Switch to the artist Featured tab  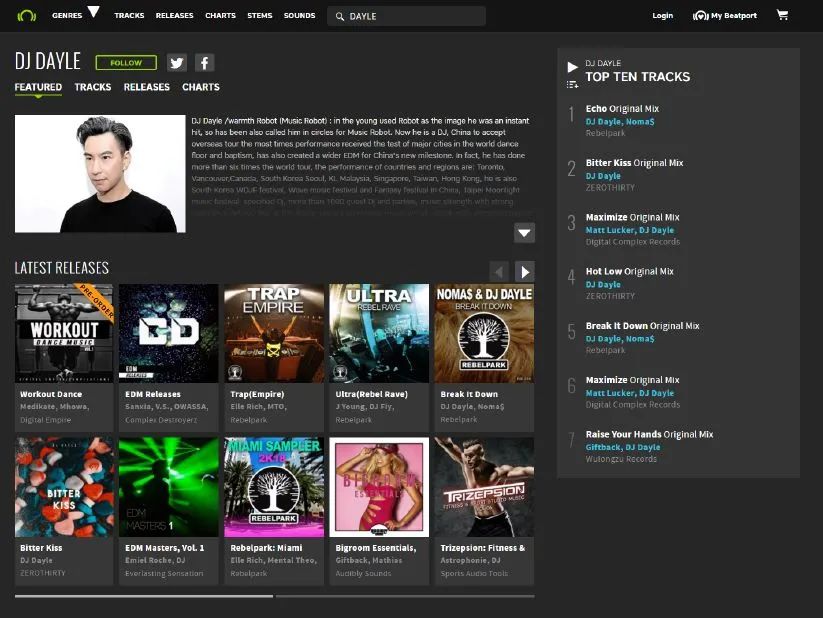(x=38, y=87)
